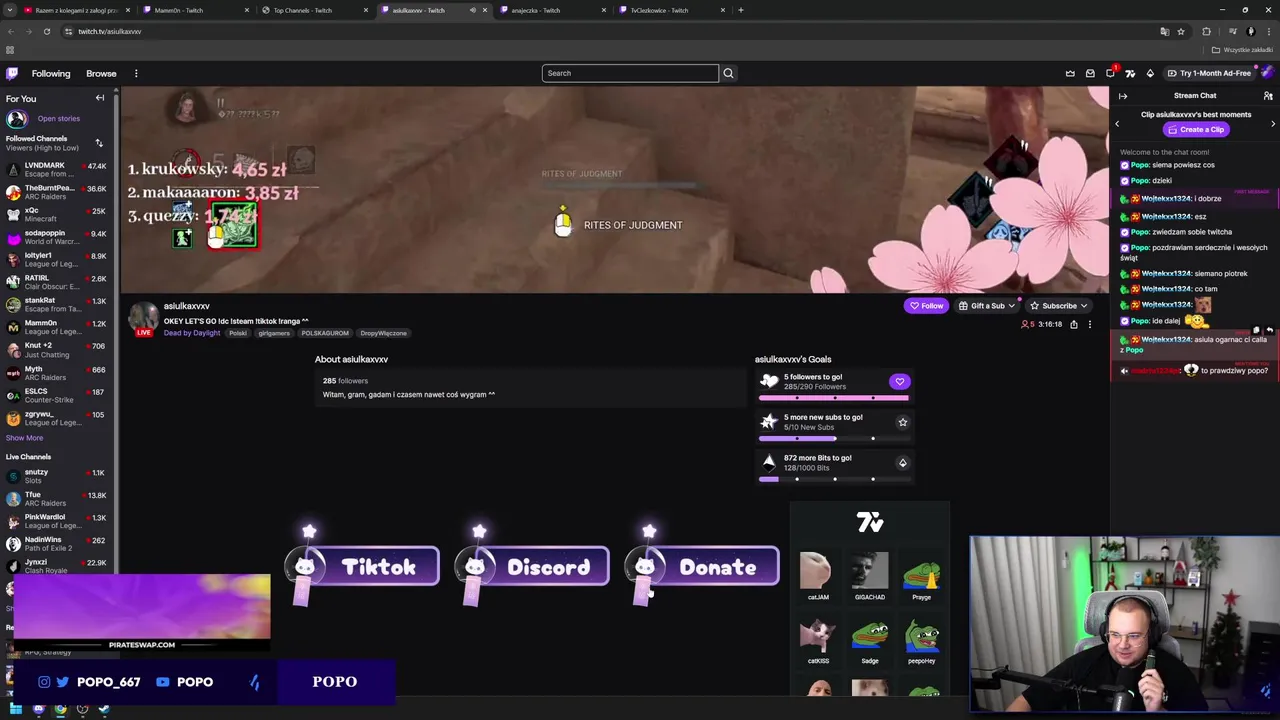Click the search magnifier button
The image size is (1280, 720).
pyautogui.click(x=728, y=73)
